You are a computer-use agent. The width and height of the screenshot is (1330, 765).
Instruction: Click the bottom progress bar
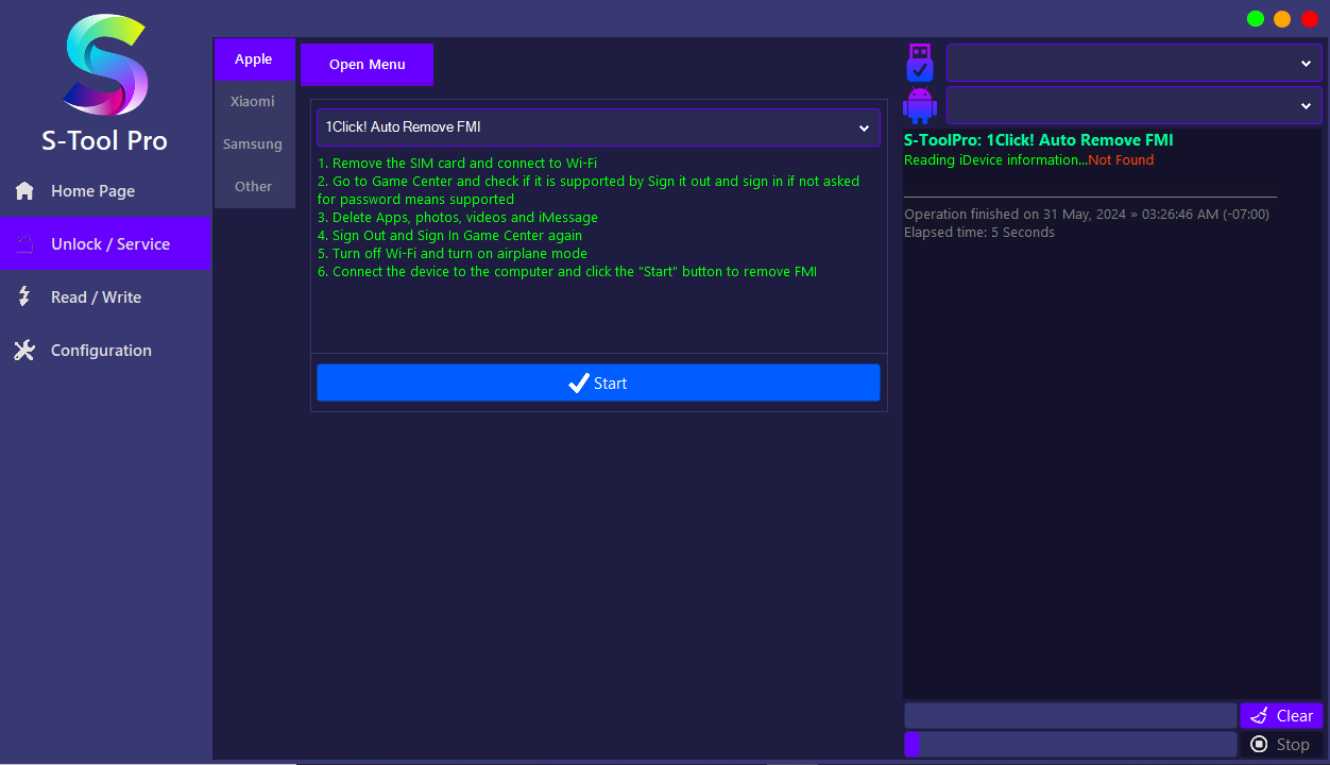(x=1070, y=744)
